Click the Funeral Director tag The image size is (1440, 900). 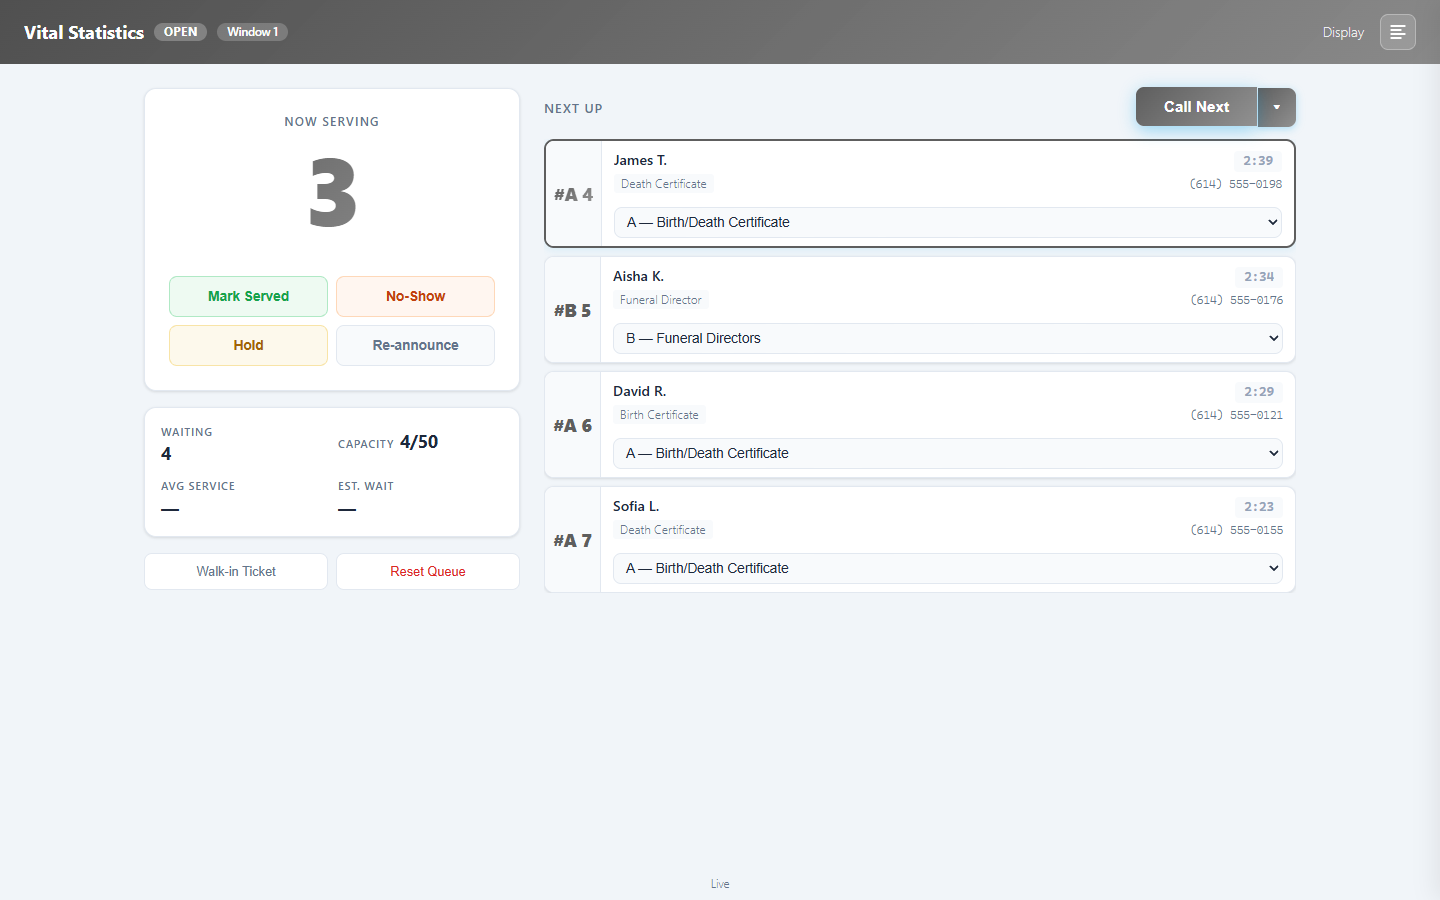click(661, 300)
